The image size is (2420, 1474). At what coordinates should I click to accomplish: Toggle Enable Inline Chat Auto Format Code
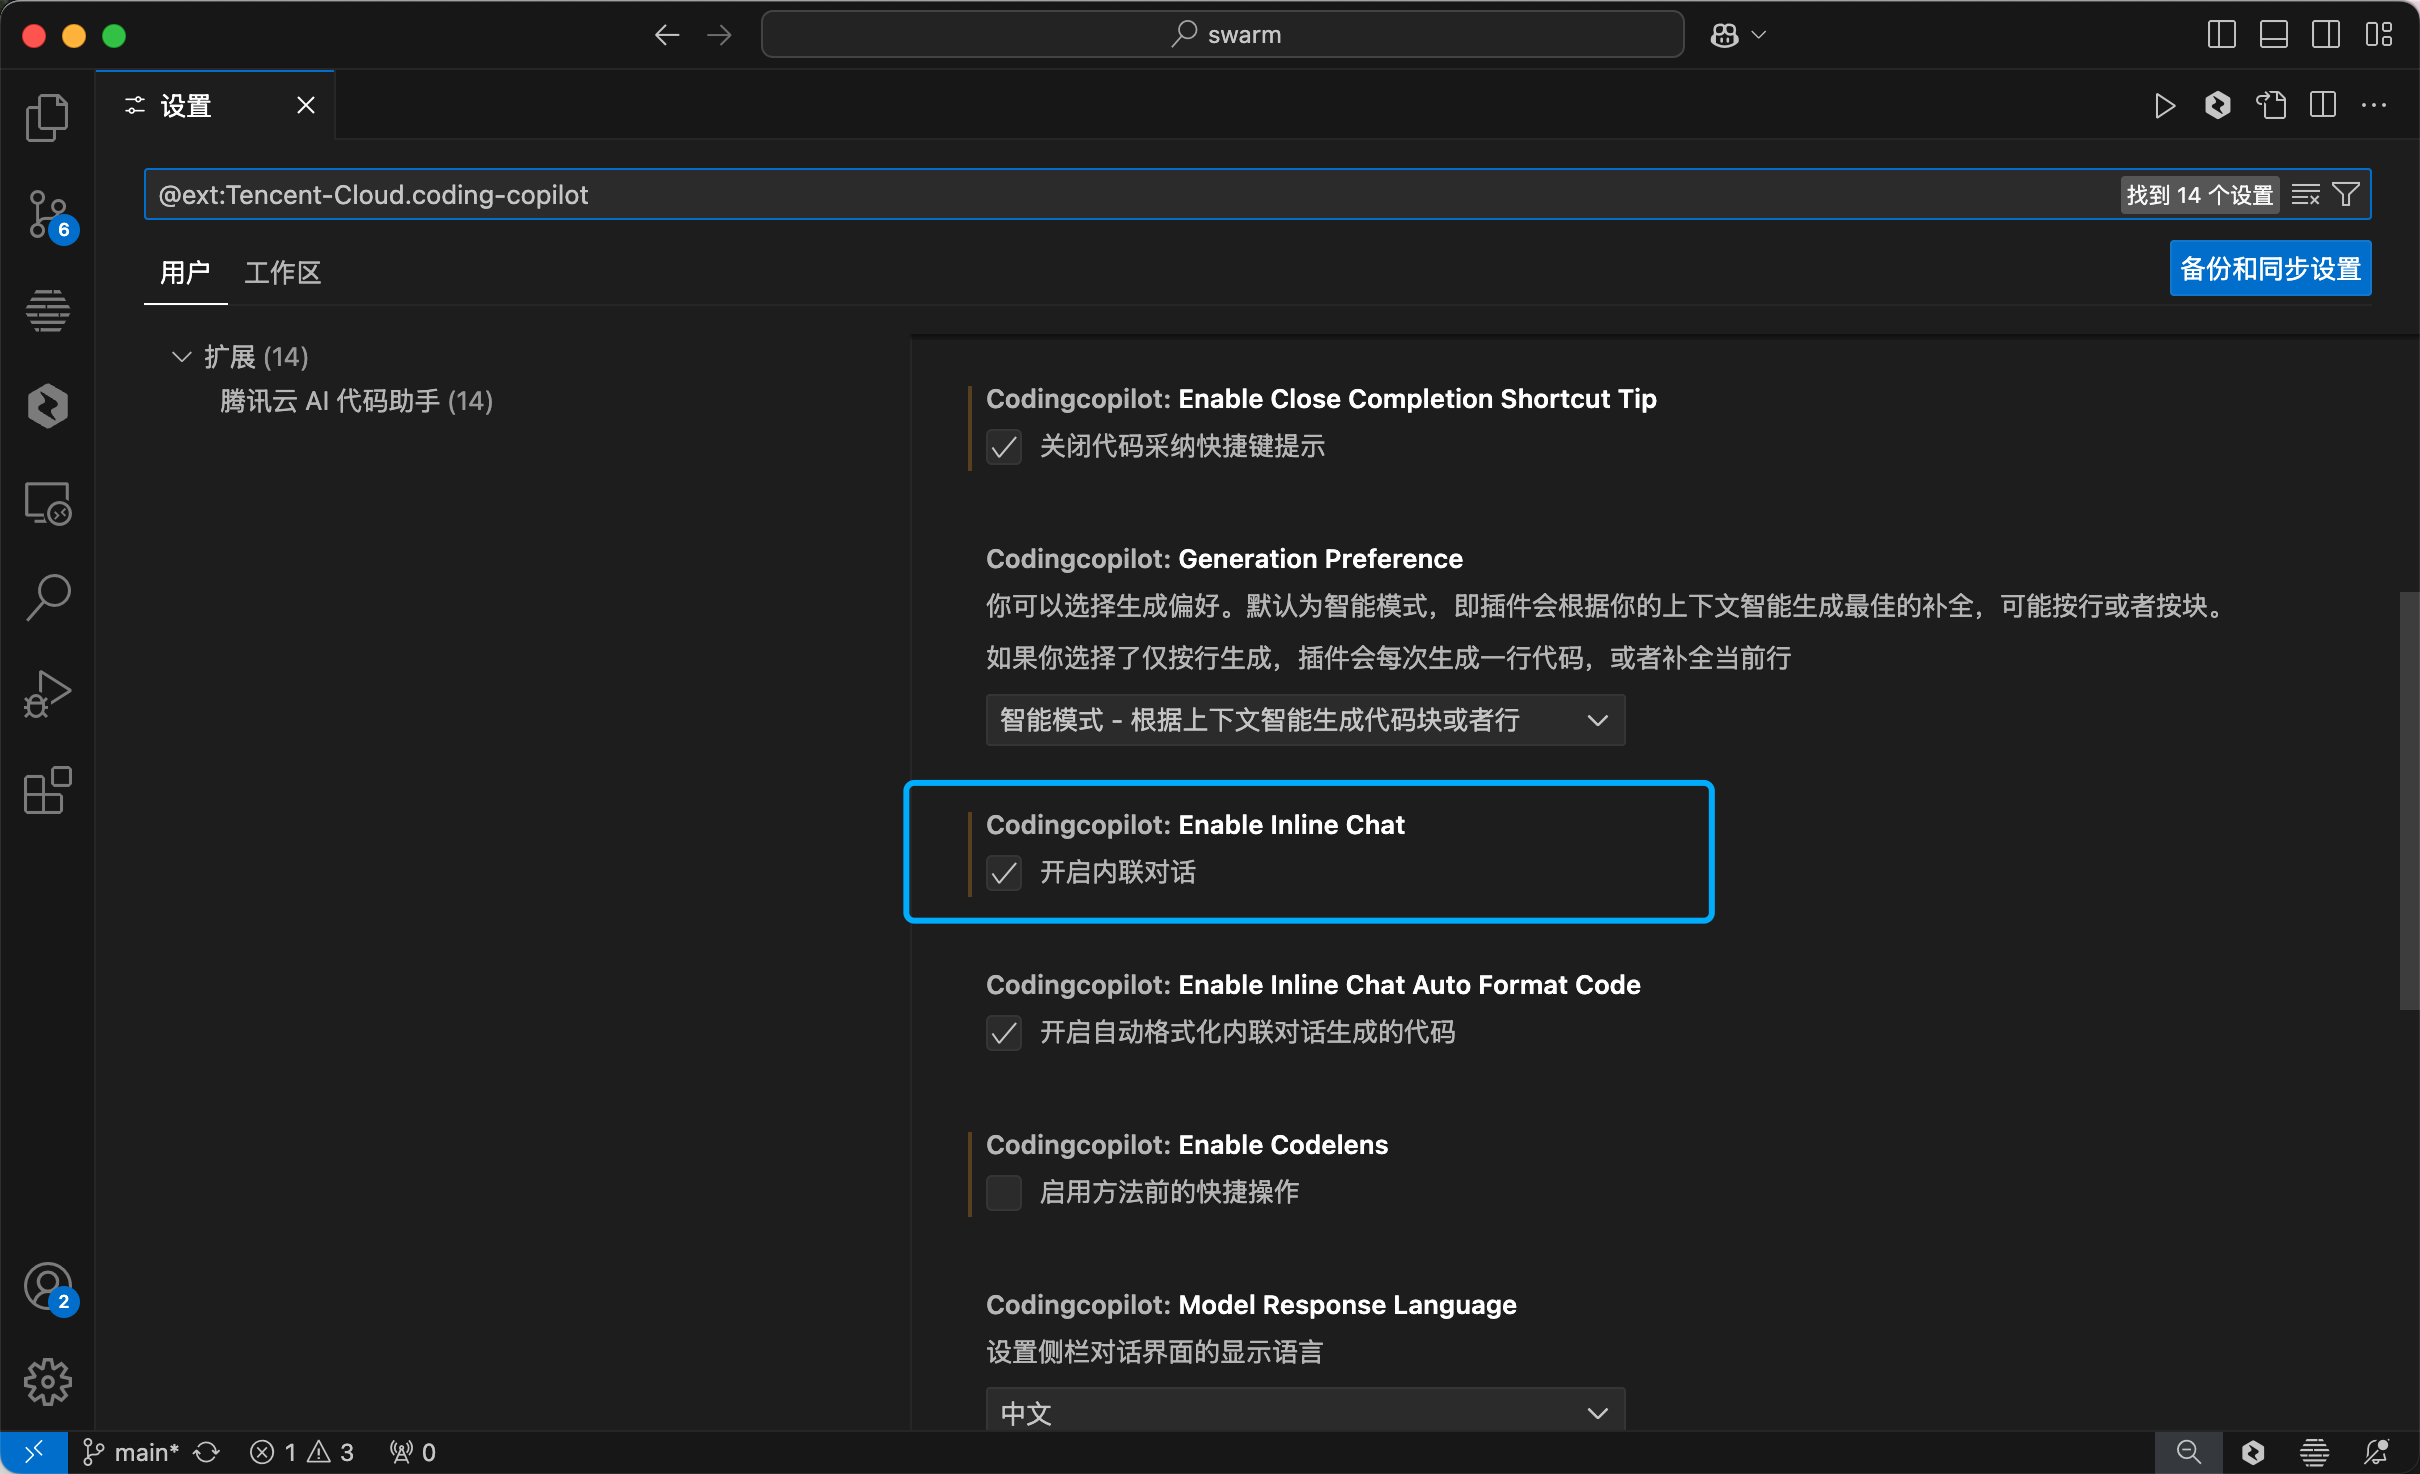point(1004,1032)
